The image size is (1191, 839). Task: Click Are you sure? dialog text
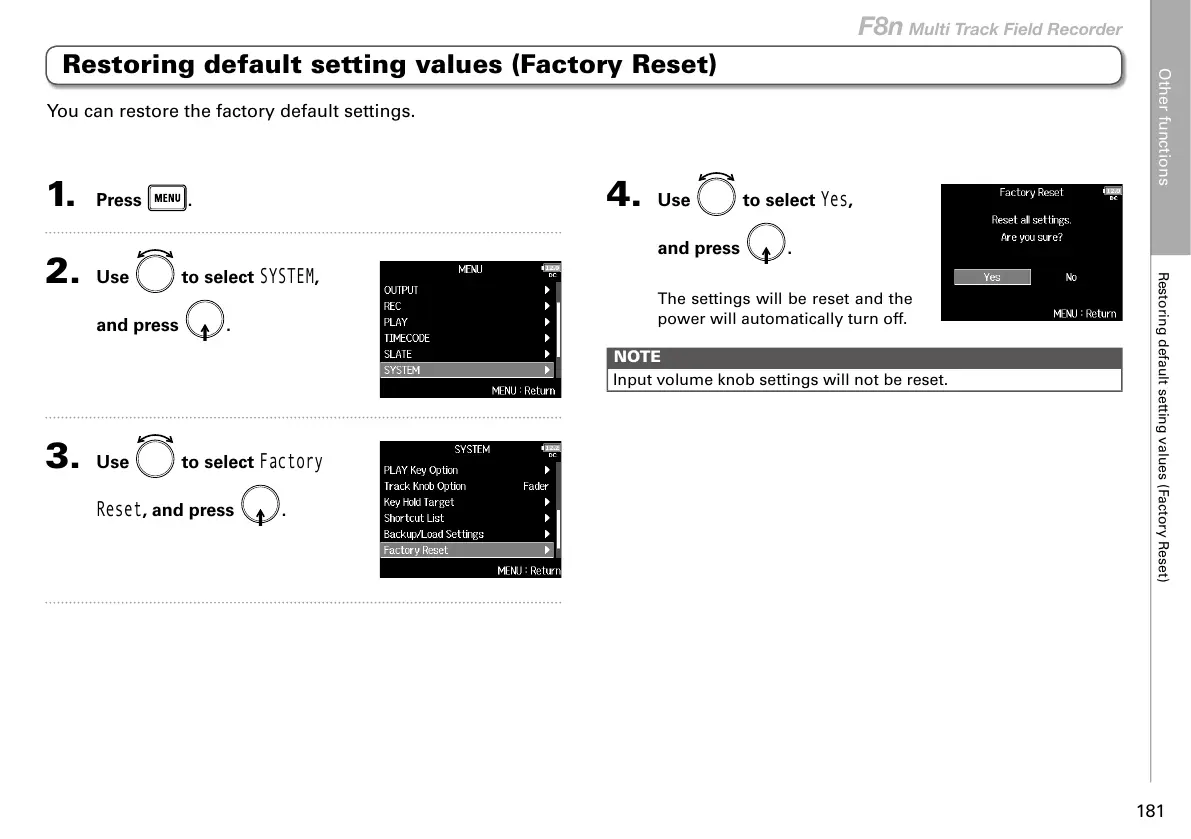pos(1031,237)
